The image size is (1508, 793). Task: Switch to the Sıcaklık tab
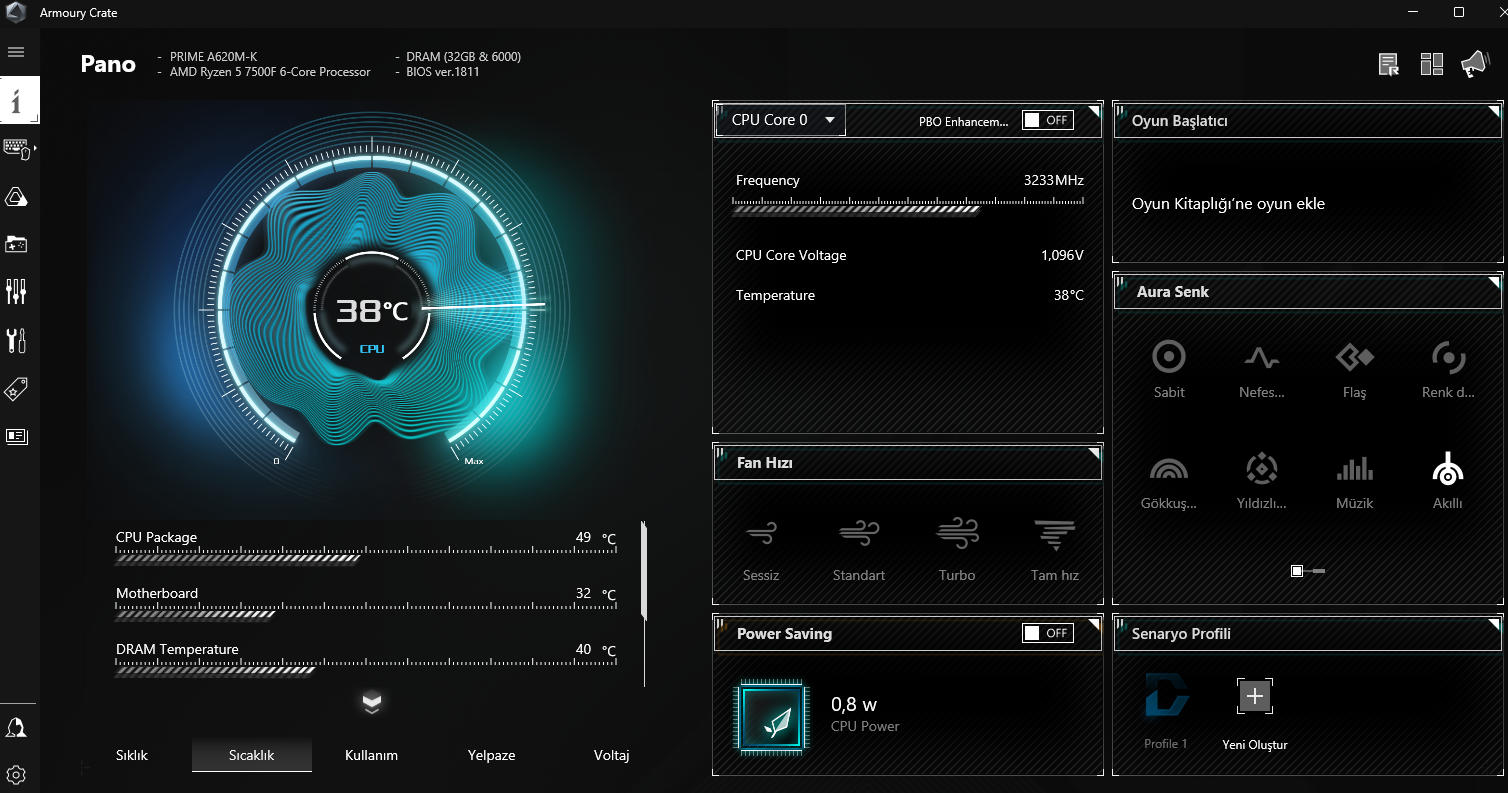[x=252, y=756]
